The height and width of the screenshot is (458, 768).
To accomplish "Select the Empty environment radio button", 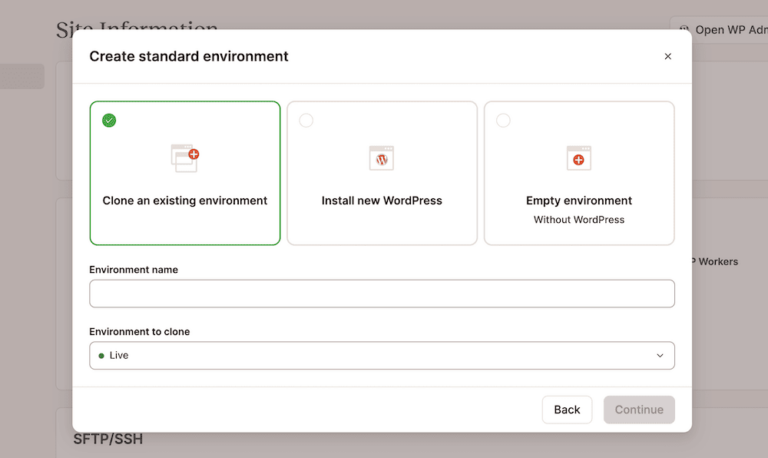I will 503,120.
